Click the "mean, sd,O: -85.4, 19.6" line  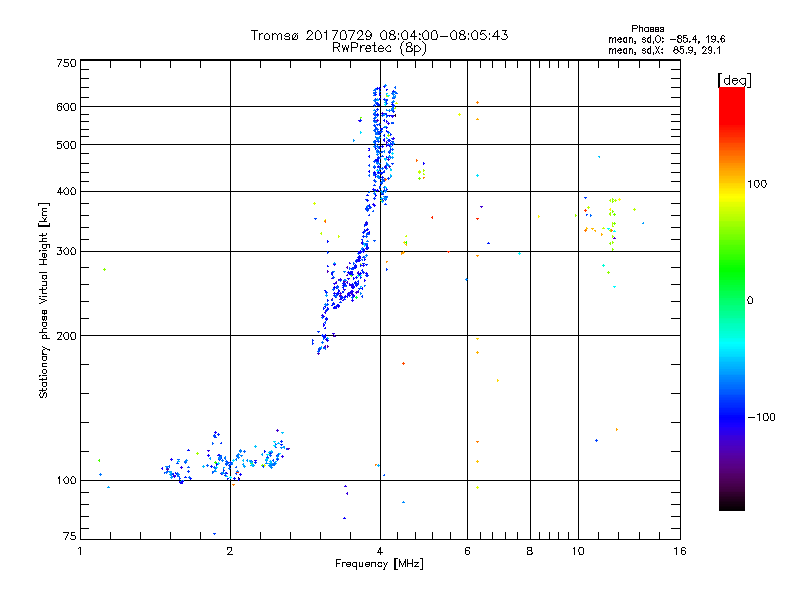(x=666, y=39)
